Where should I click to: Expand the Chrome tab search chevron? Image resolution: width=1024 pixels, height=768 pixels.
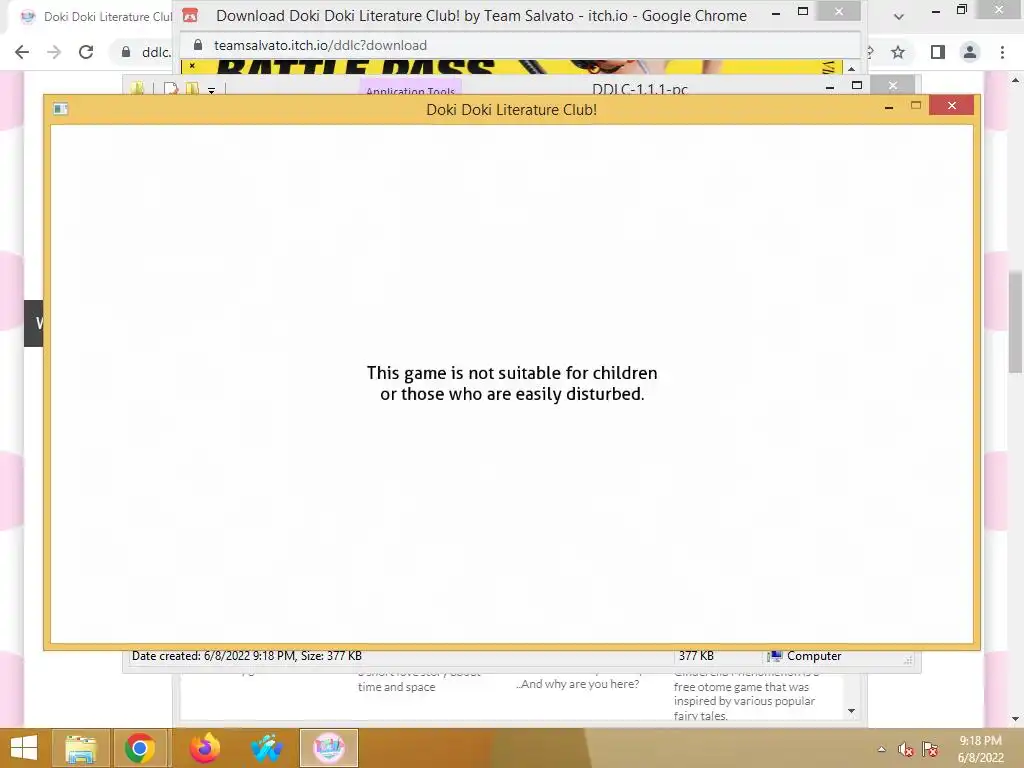coord(899,16)
